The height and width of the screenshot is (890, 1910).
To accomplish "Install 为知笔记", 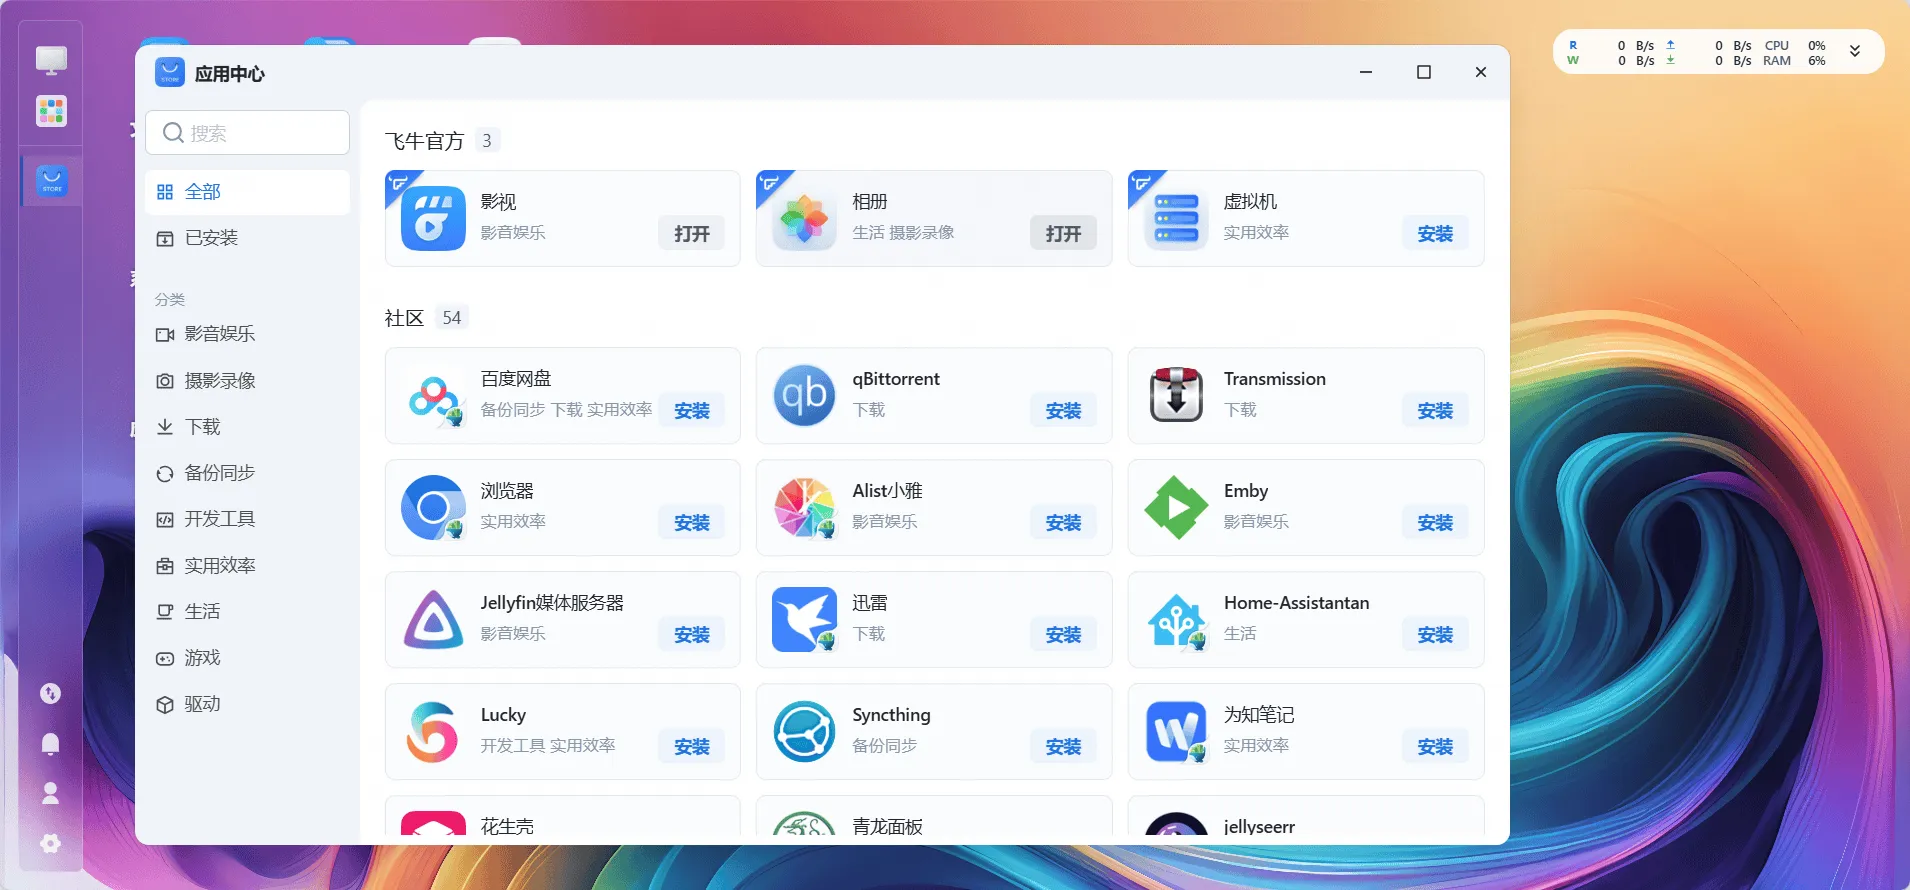I will coord(1435,747).
